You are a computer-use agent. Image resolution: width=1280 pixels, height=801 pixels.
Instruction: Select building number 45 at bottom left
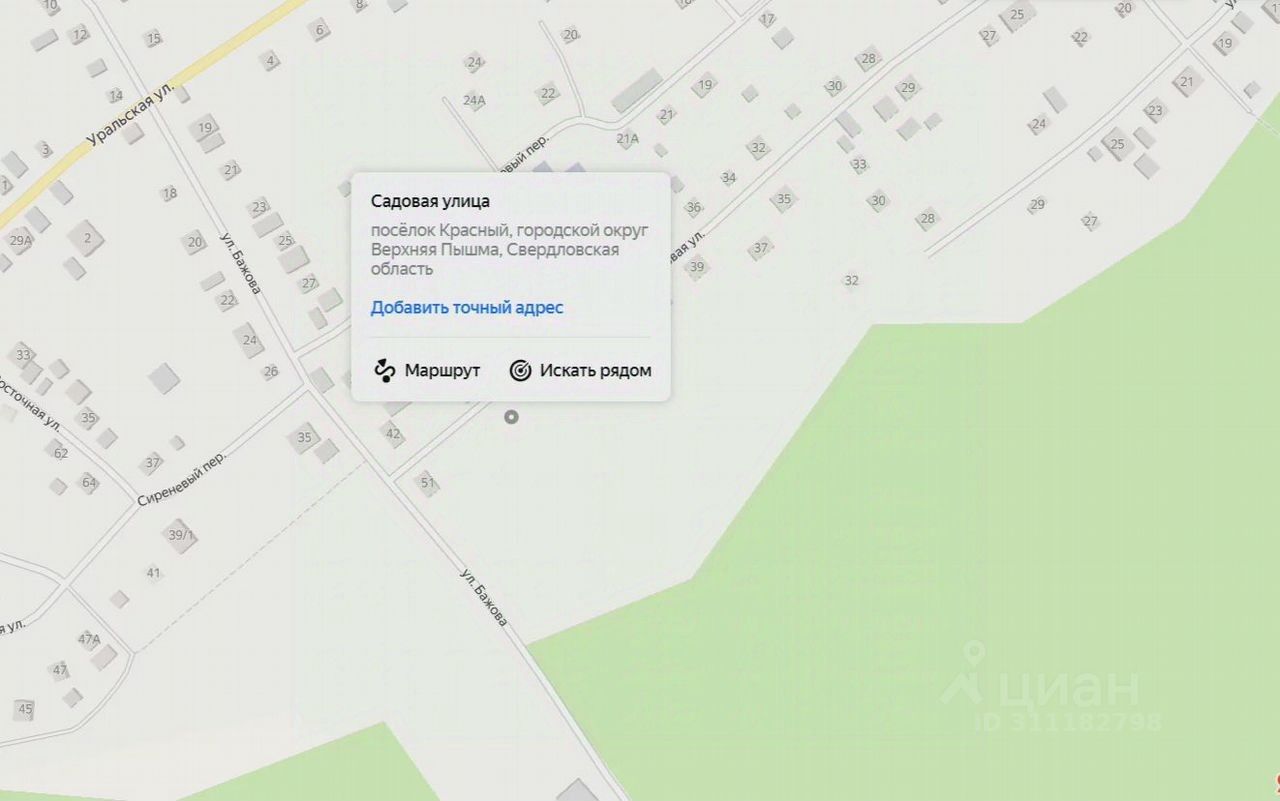coord(26,710)
